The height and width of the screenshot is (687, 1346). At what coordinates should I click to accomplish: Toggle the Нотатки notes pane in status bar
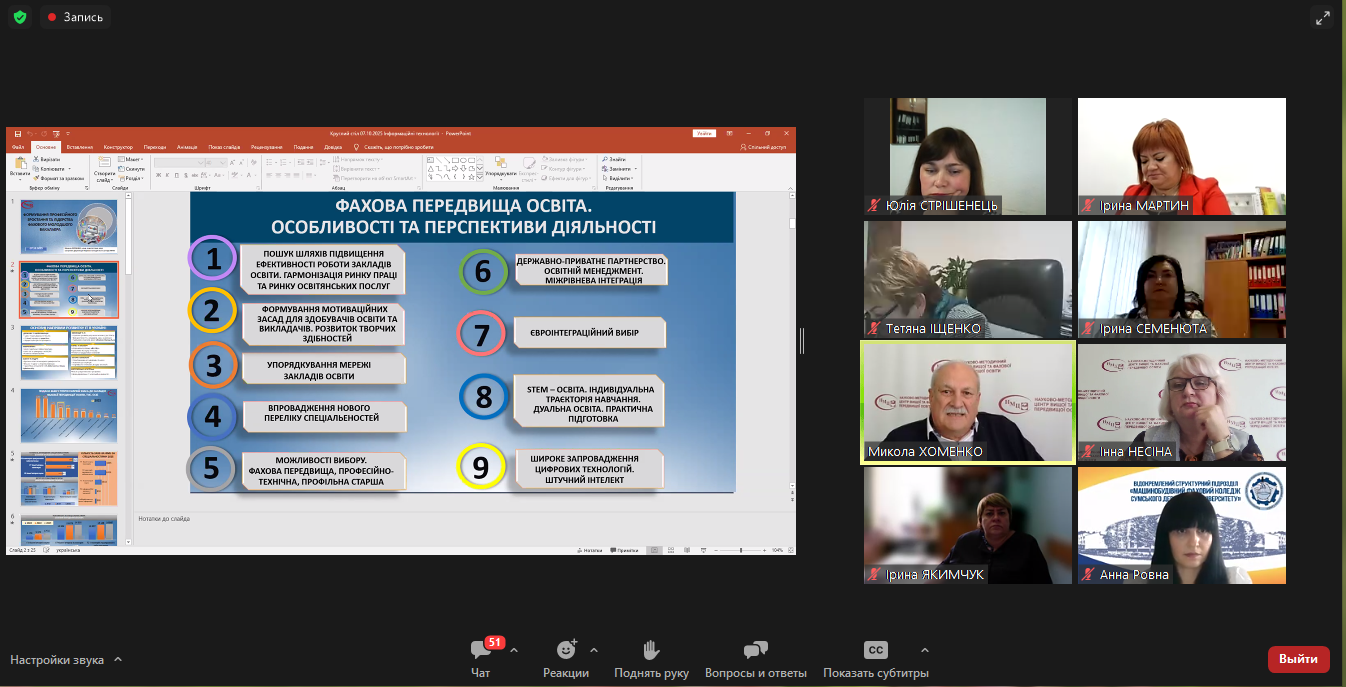point(592,550)
